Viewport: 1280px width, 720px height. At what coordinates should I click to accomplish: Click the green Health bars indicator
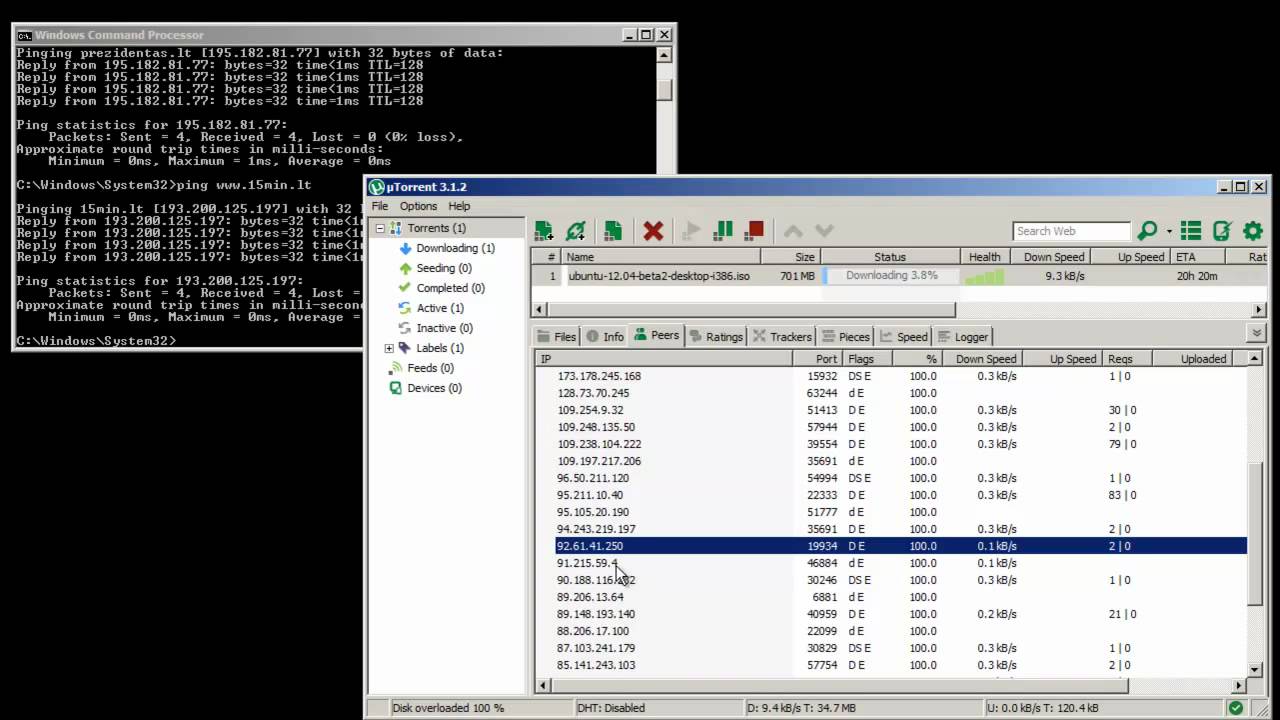click(x=984, y=277)
